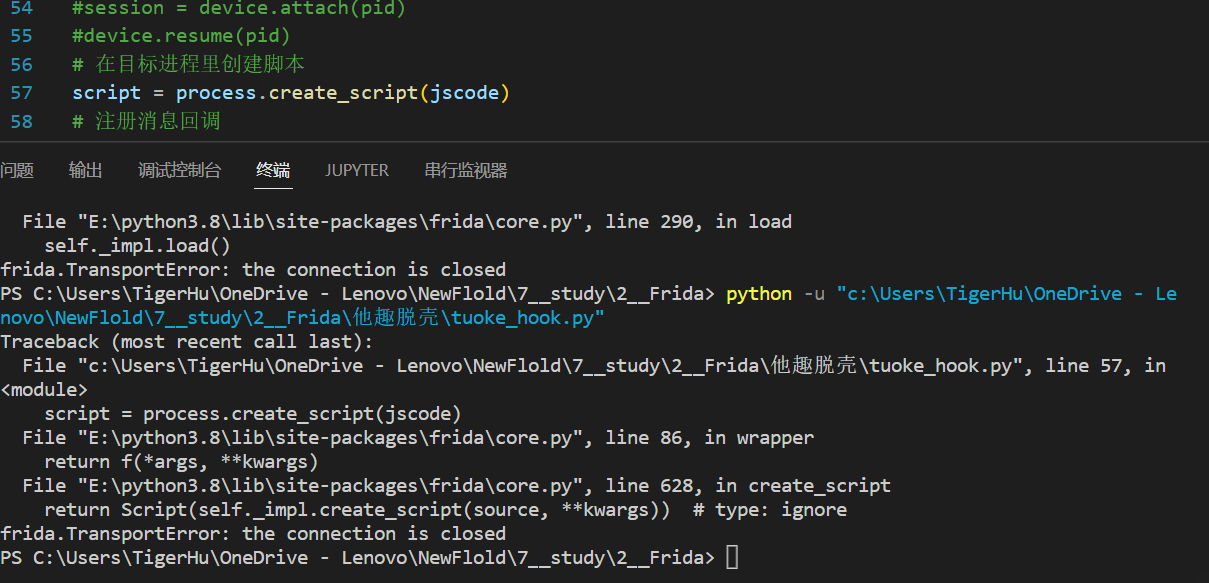Click line number 57 in gutter
This screenshot has width=1209, height=583.
click(x=21, y=93)
